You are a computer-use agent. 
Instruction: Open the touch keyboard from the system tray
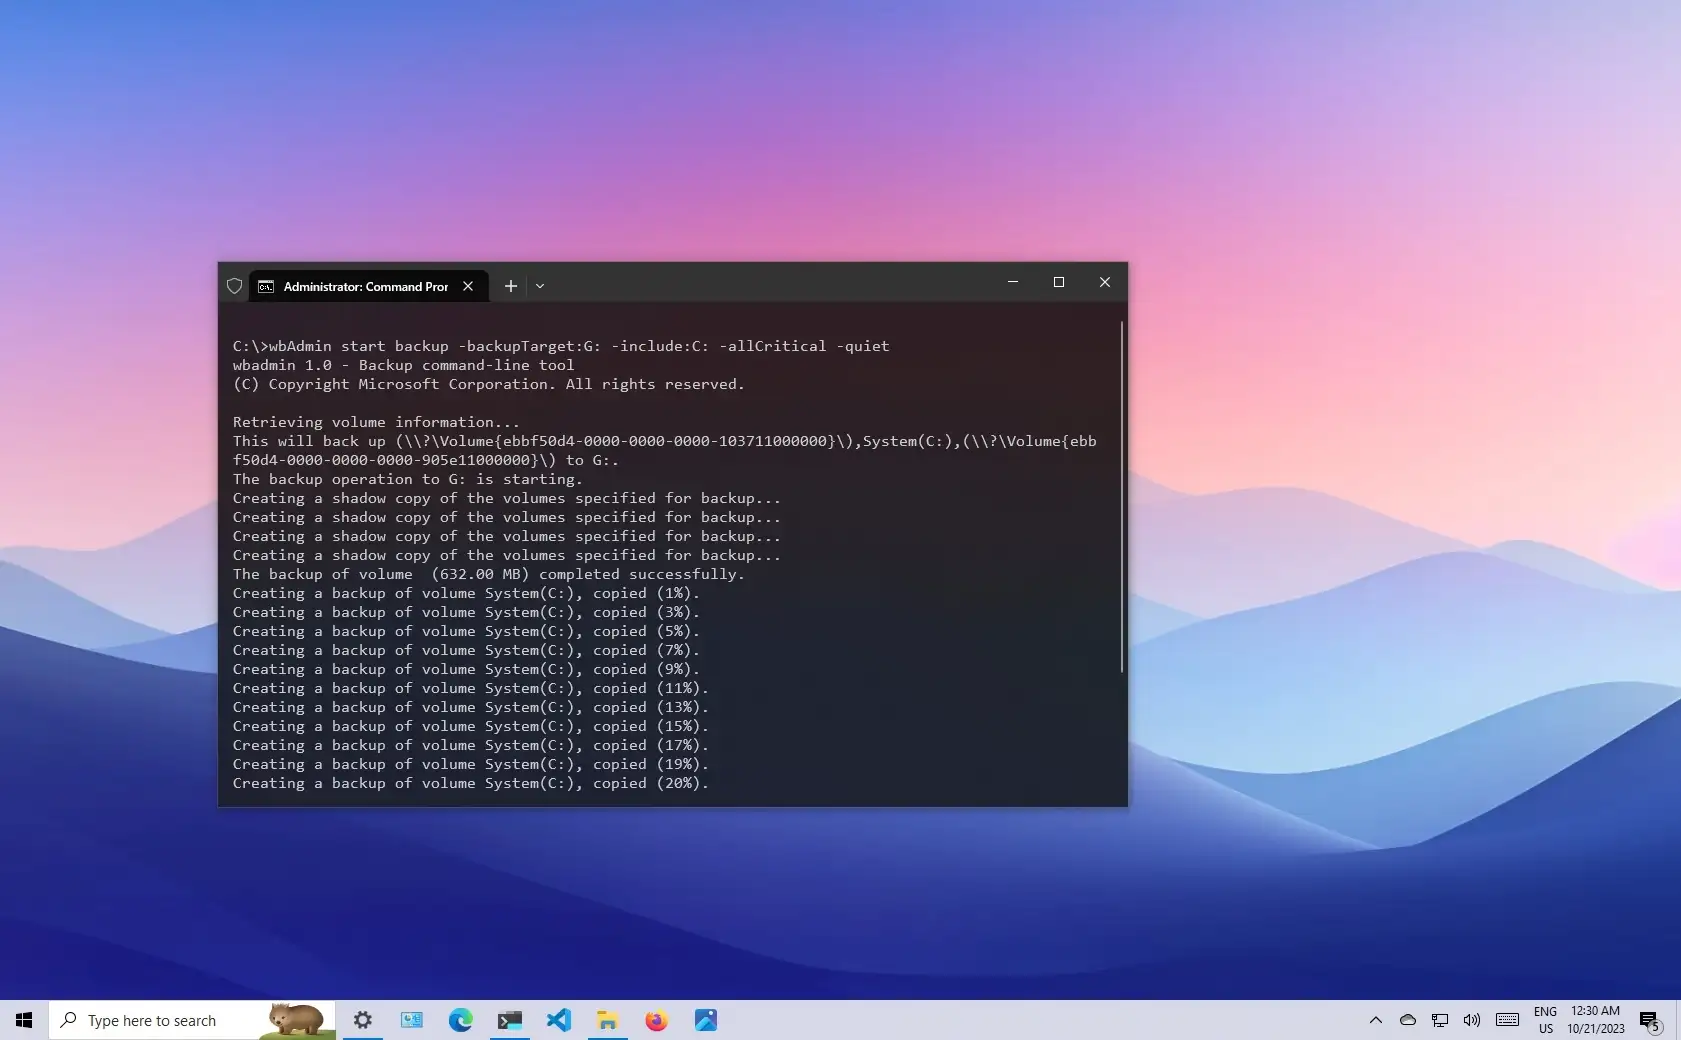click(1507, 1020)
